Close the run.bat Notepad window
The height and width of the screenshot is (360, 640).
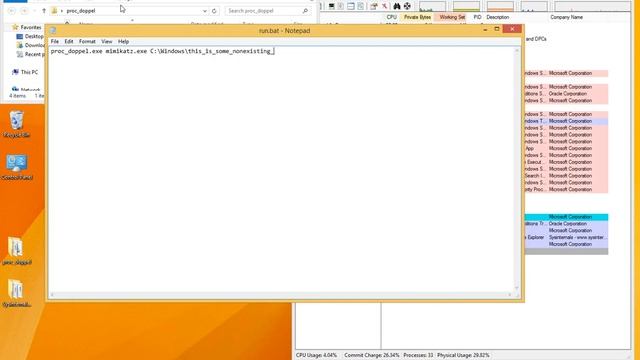click(512, 29)
